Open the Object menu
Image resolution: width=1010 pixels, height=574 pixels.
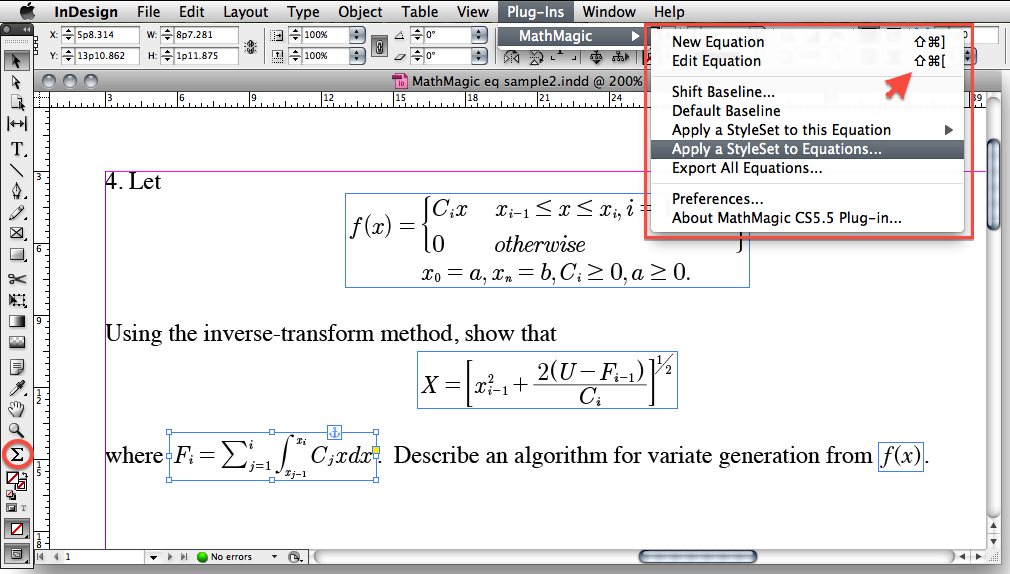pos(360,12)
